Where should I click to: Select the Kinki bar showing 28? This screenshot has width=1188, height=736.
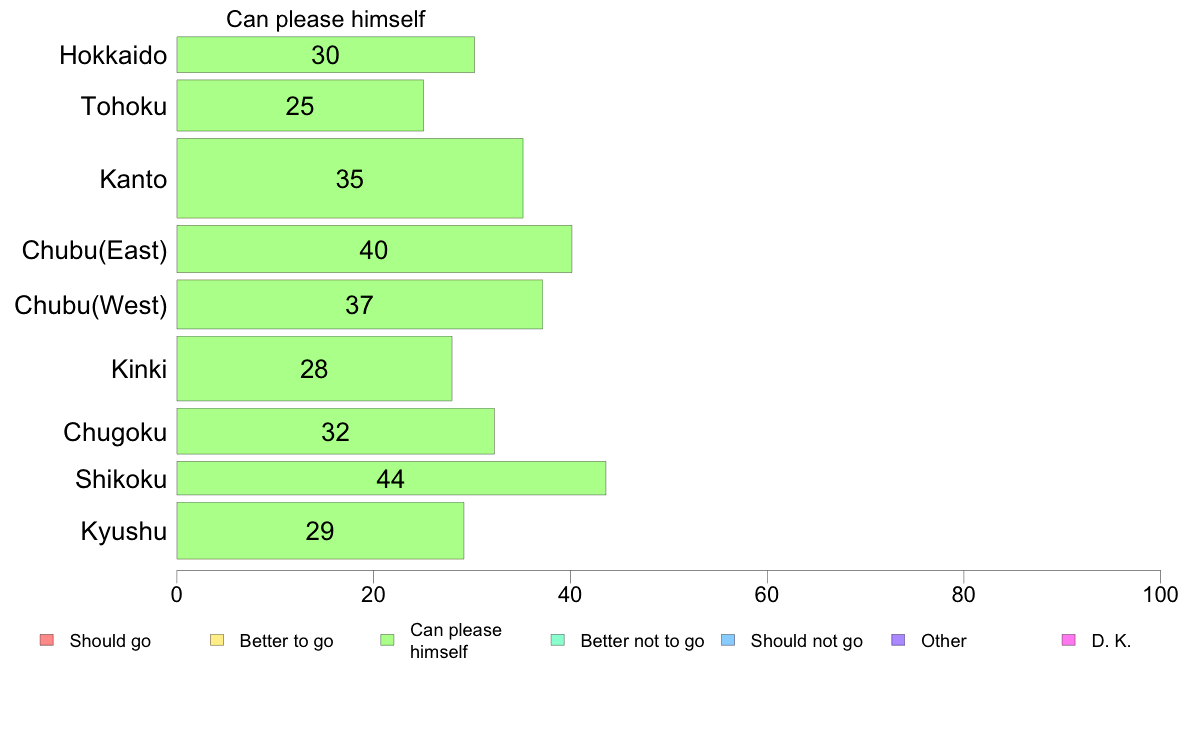314,368
